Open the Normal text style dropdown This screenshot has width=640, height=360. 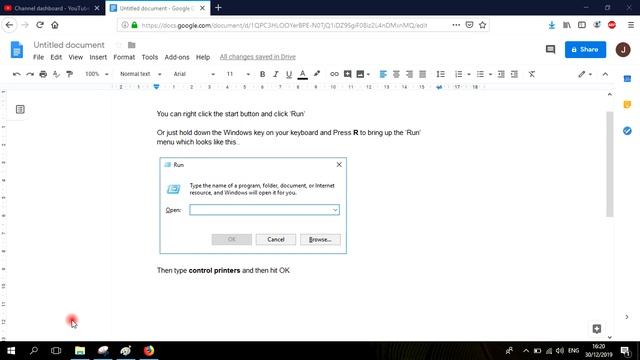coord(140,74)
